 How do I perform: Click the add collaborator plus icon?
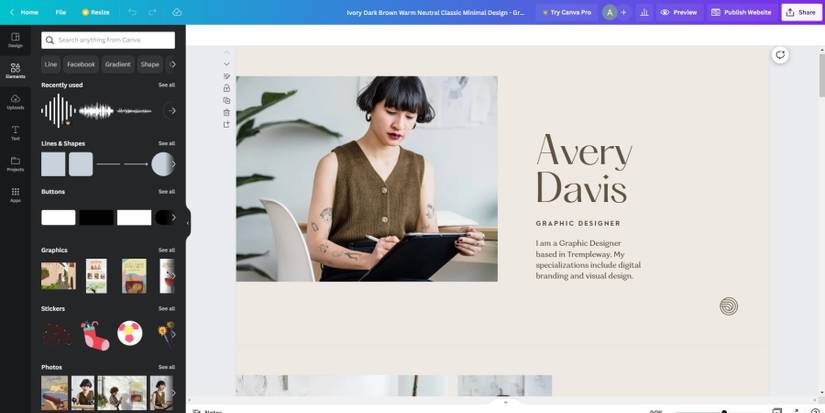click(623, 12)
